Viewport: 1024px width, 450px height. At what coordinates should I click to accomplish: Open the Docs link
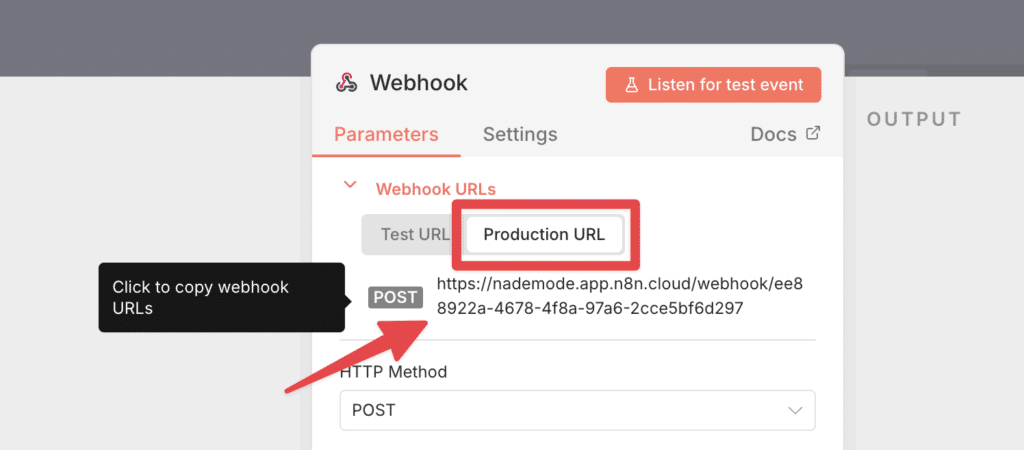click(773, 134)
